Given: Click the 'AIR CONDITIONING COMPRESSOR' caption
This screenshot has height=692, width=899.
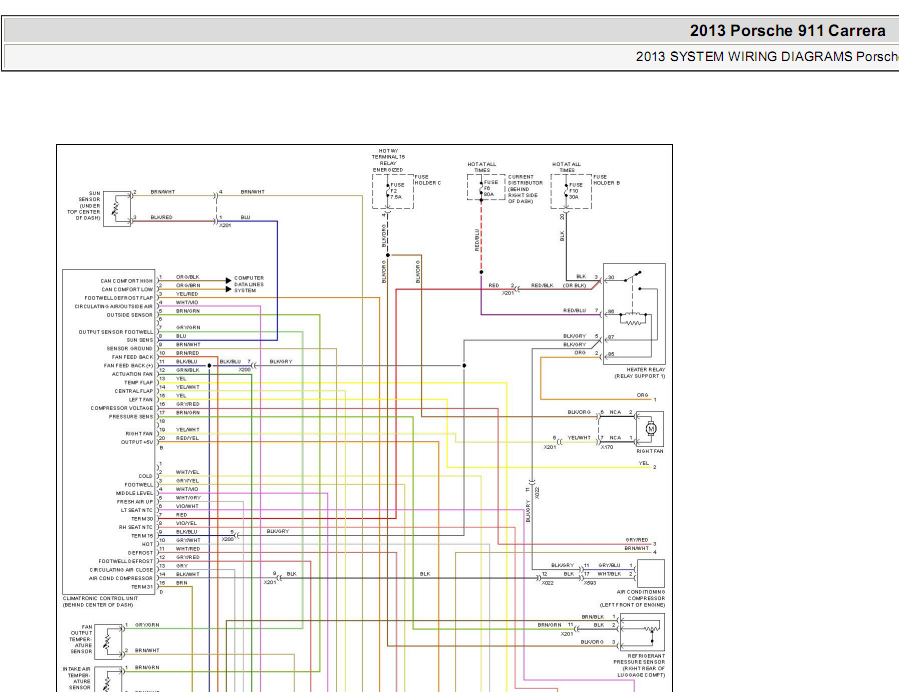Looking at the screenshot, I should [633, 599].
